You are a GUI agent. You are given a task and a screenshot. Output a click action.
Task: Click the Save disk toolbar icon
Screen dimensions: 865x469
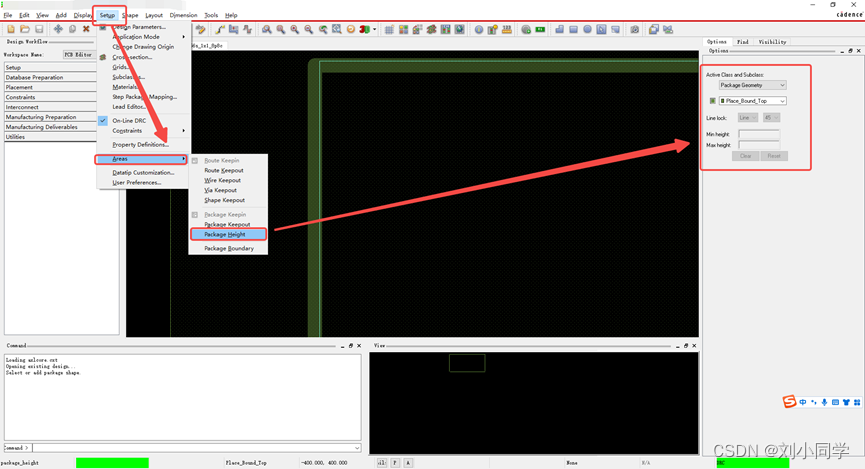[x=39, y=29]
